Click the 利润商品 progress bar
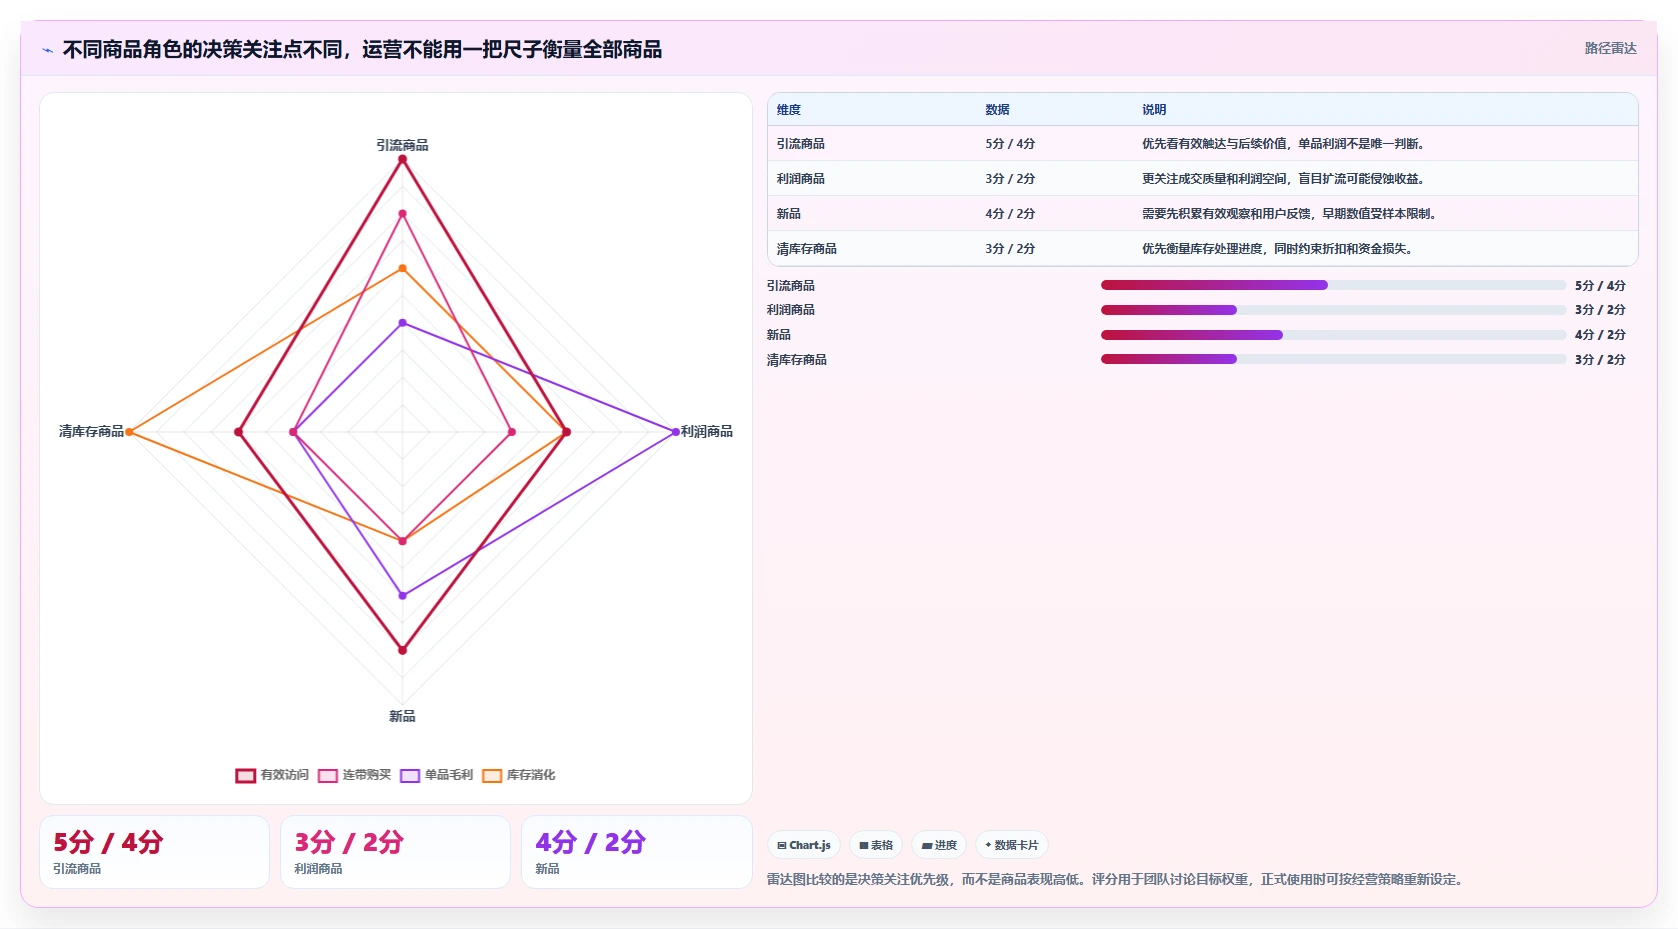 pyautogui.click(x=1333, y=310)
